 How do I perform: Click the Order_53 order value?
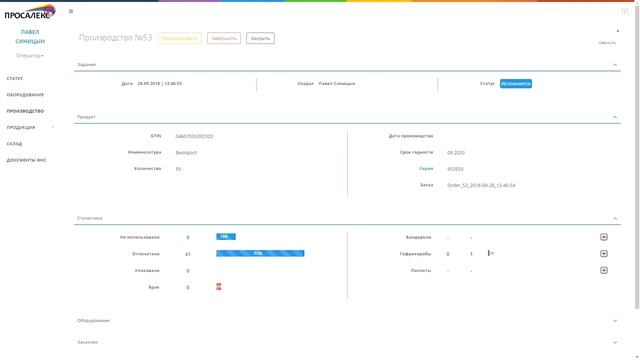481,185
